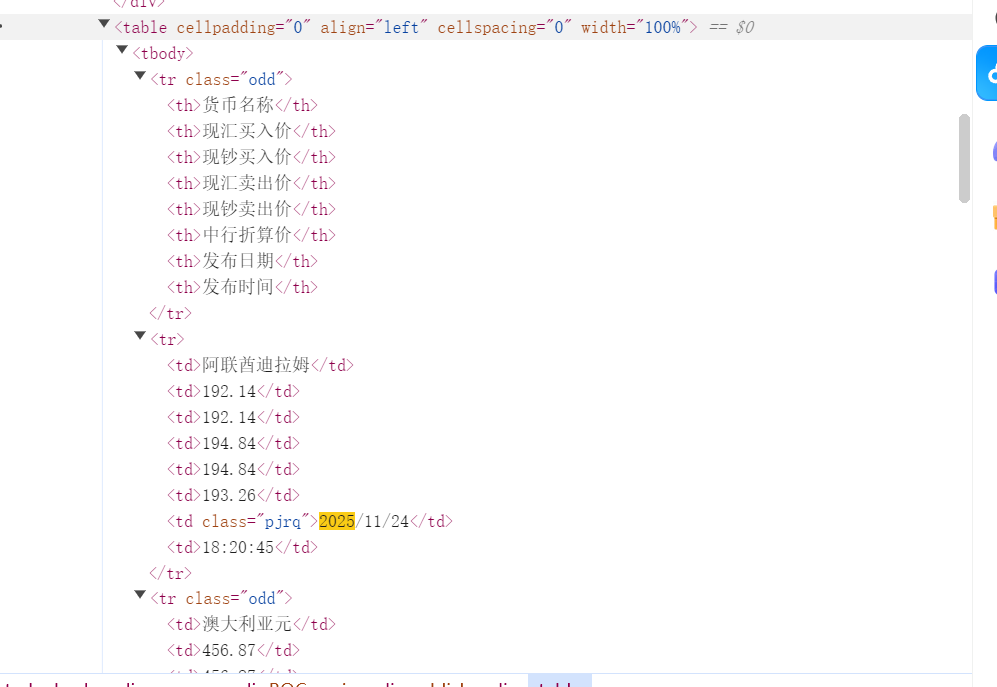Image resolution: width=997 pixels, height=687 pixels.
Task: Select the td row with 193.26
Action: click(x=233, y=495)
